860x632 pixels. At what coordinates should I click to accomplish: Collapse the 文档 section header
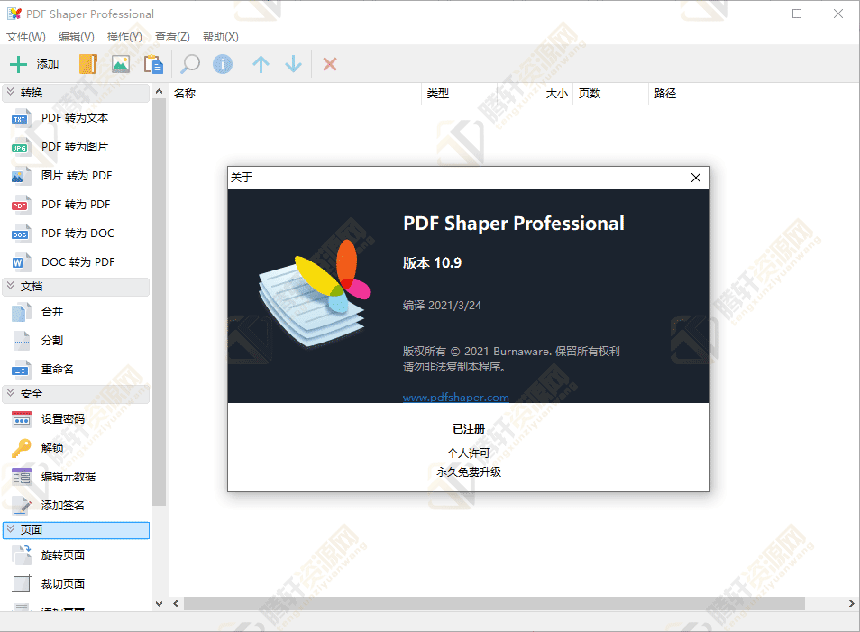pos(76,286)
